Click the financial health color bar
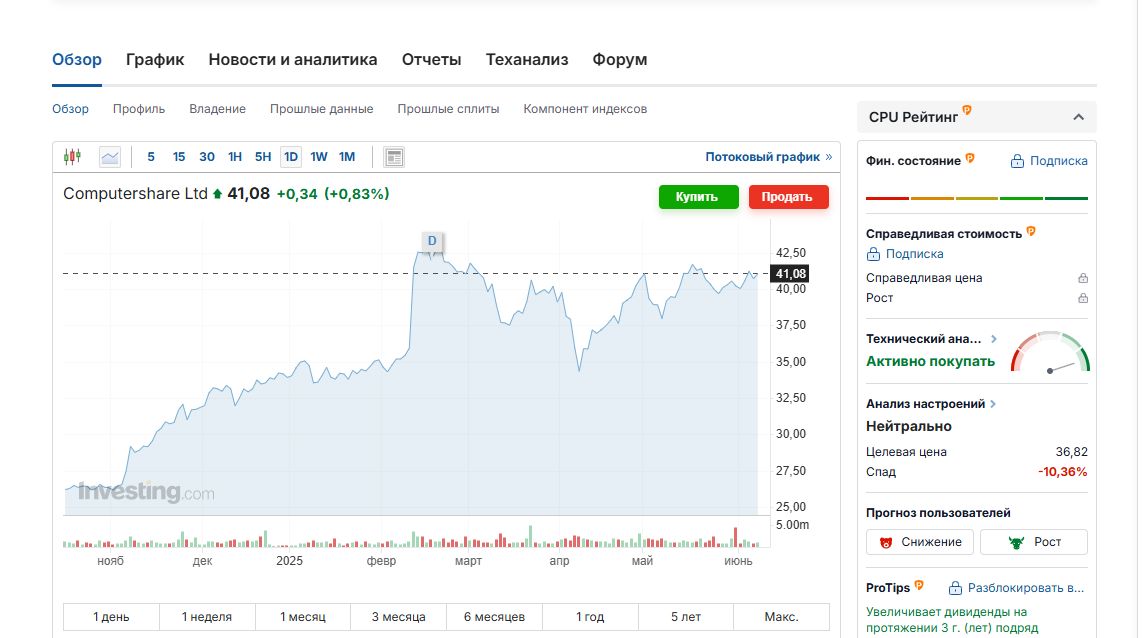Viewport: 1143px width, 638px height. point(976,198)
